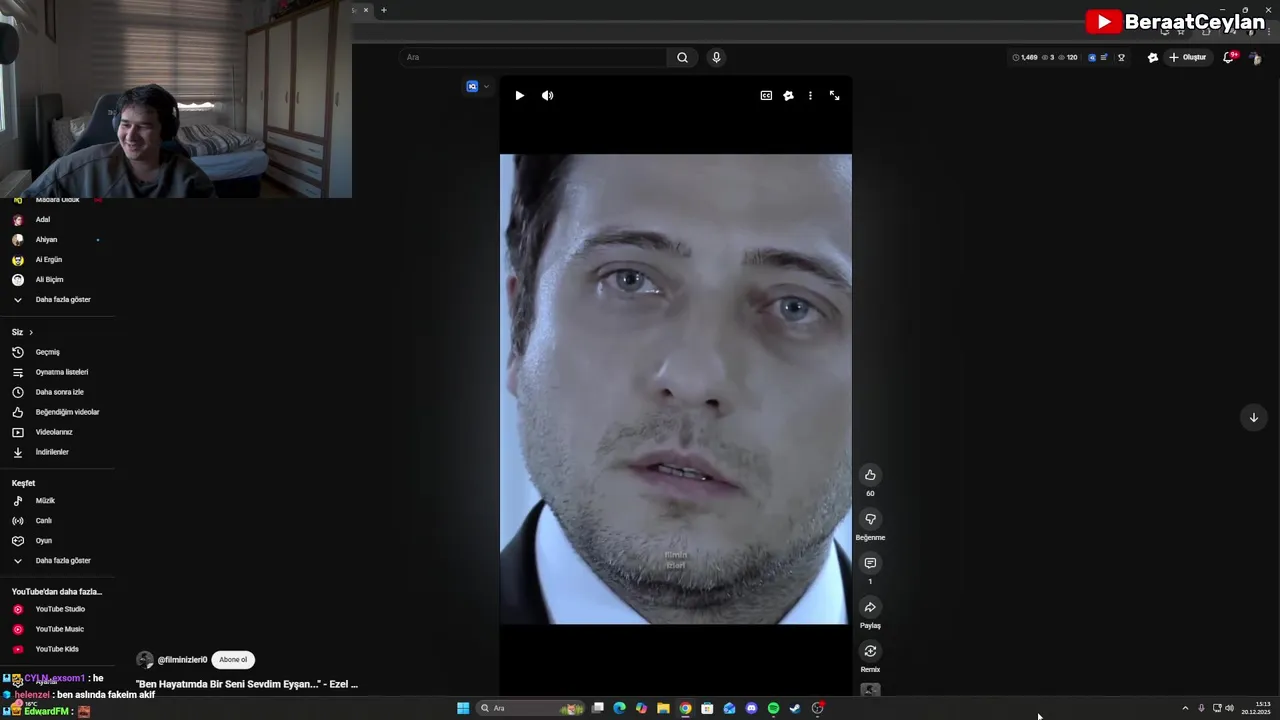Open the Oluştur create button
1280x720 pixels.
[1188, 57]
